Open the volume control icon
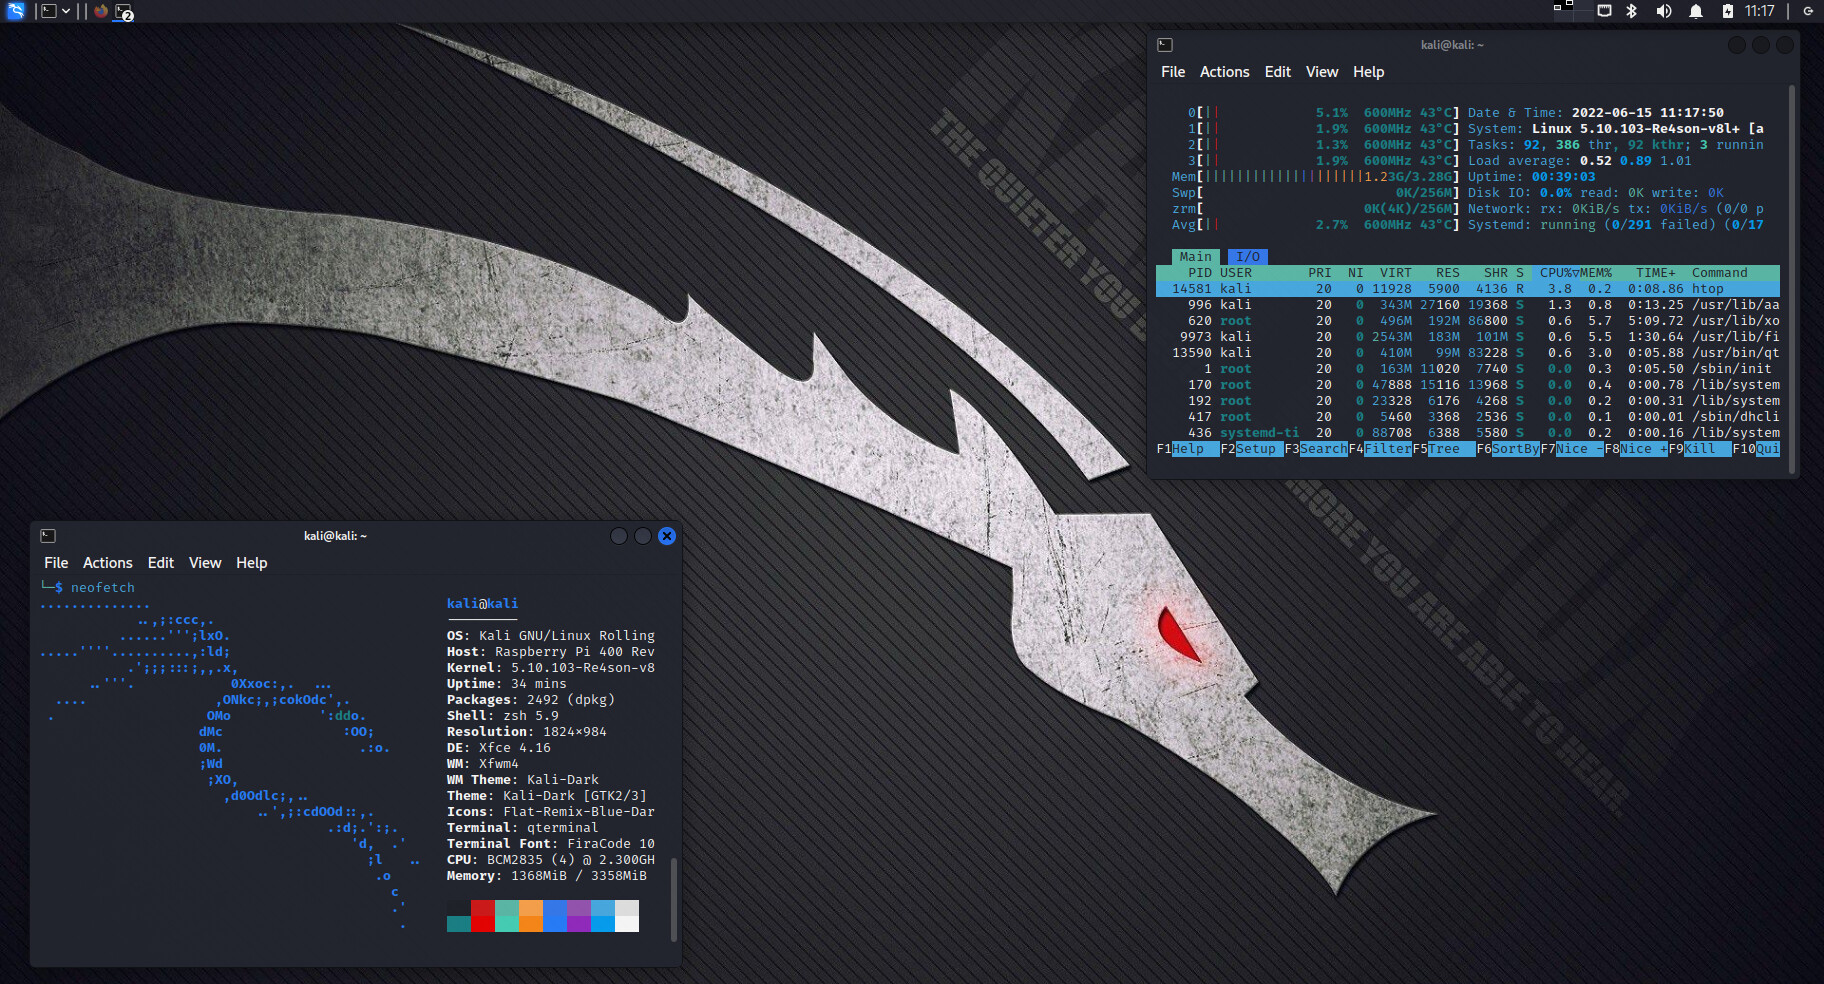Screen dimensions: 1824x984 pyautogui.click(x=1663, y=11)
